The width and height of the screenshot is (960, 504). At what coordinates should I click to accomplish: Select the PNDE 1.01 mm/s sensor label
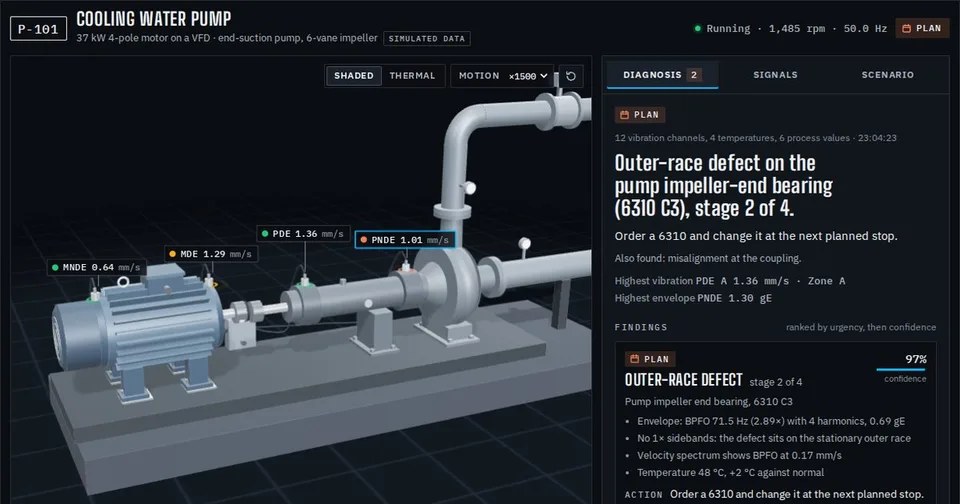tap(405, 239)
